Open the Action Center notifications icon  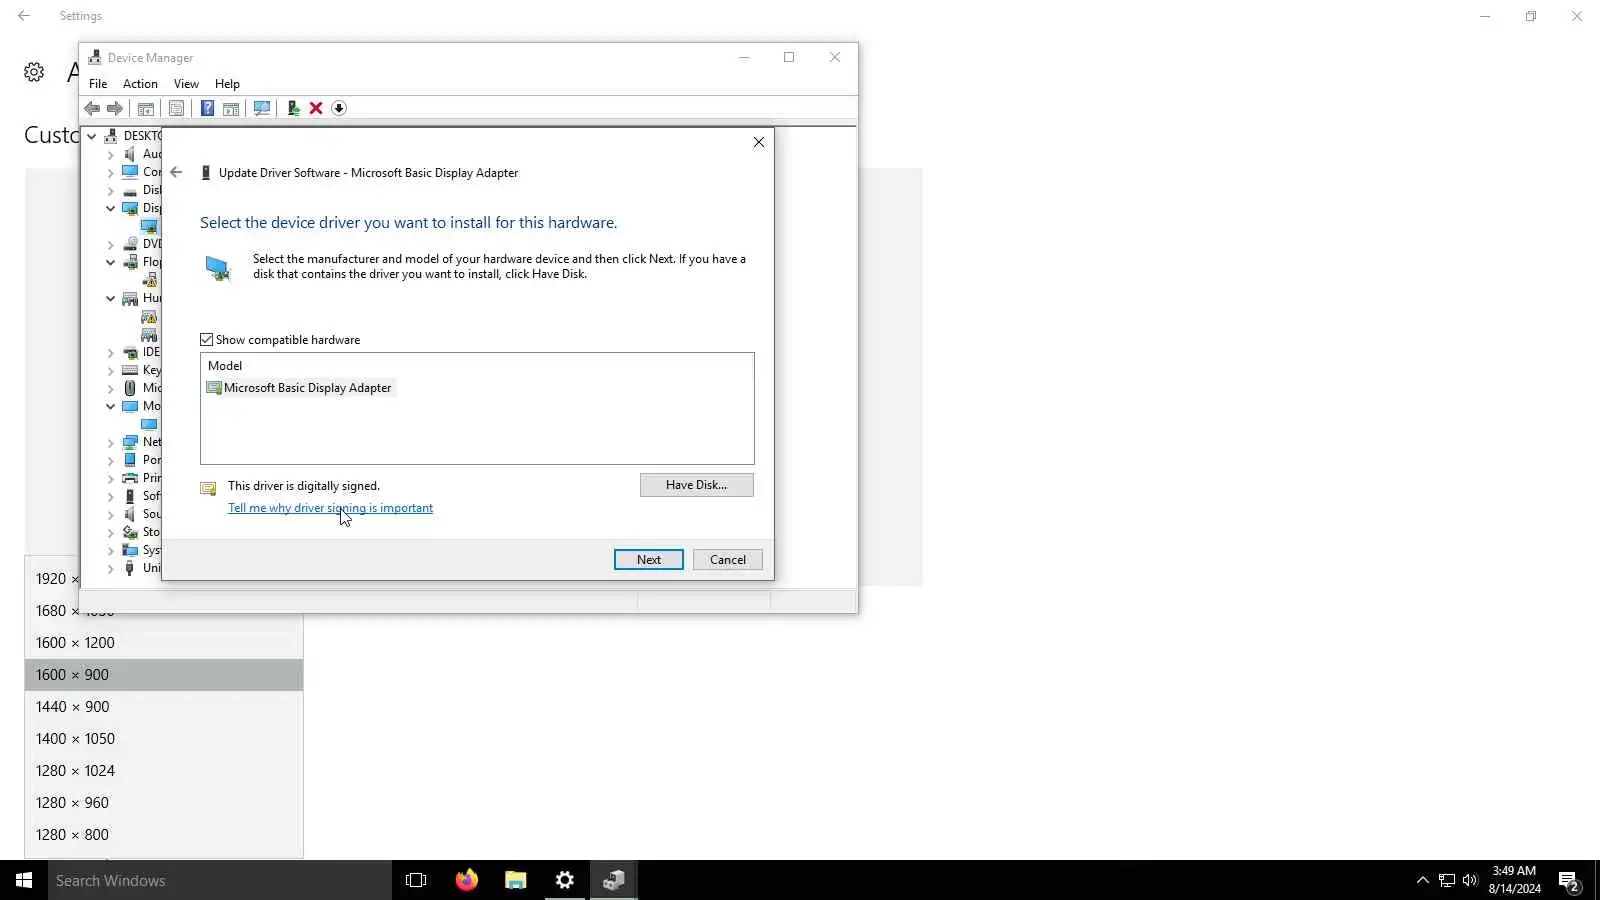coord(1568,881)
